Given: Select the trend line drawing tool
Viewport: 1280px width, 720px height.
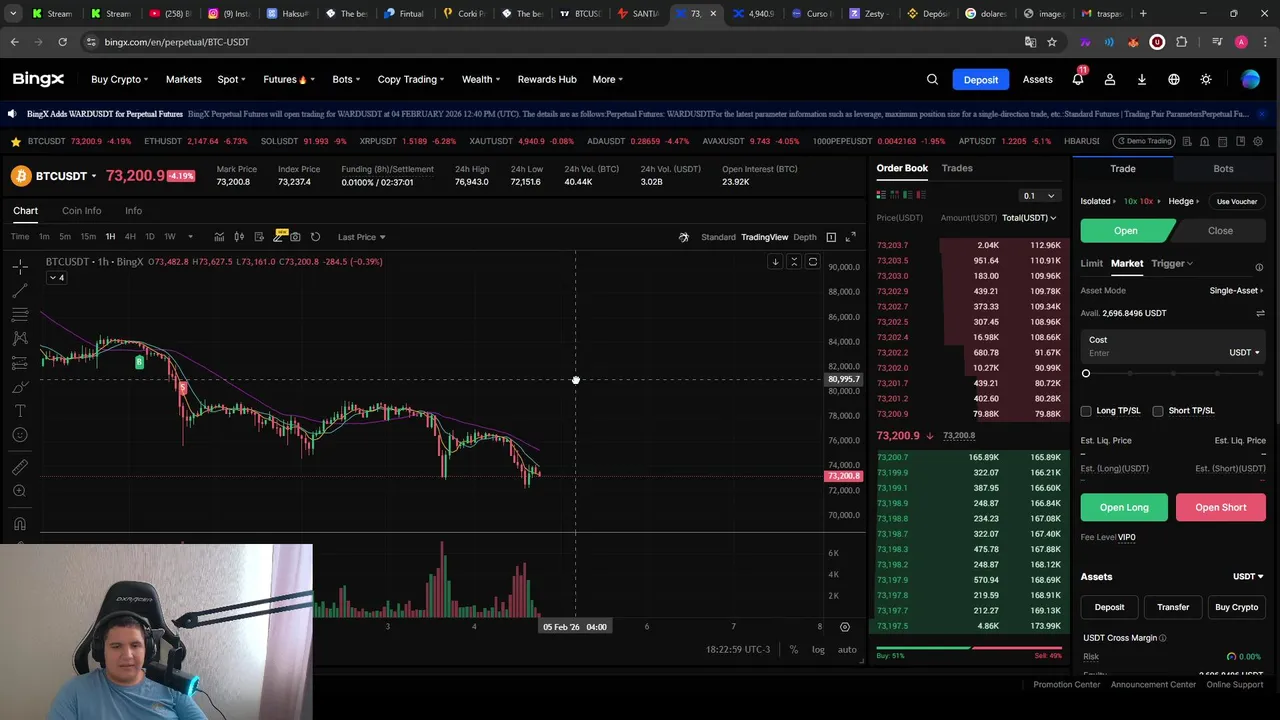Looking at the screenshot, I should [x=20, y=291].
